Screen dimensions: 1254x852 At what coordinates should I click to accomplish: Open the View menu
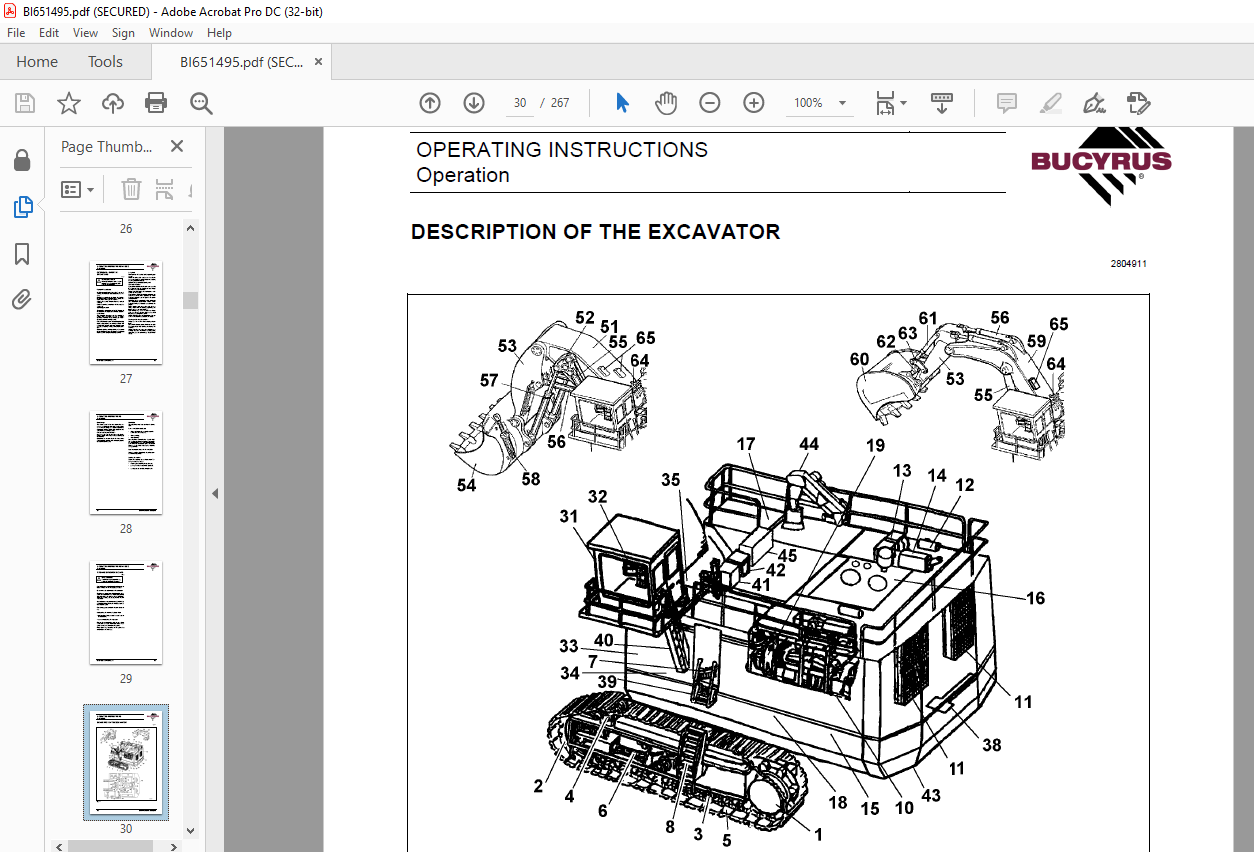86,33
